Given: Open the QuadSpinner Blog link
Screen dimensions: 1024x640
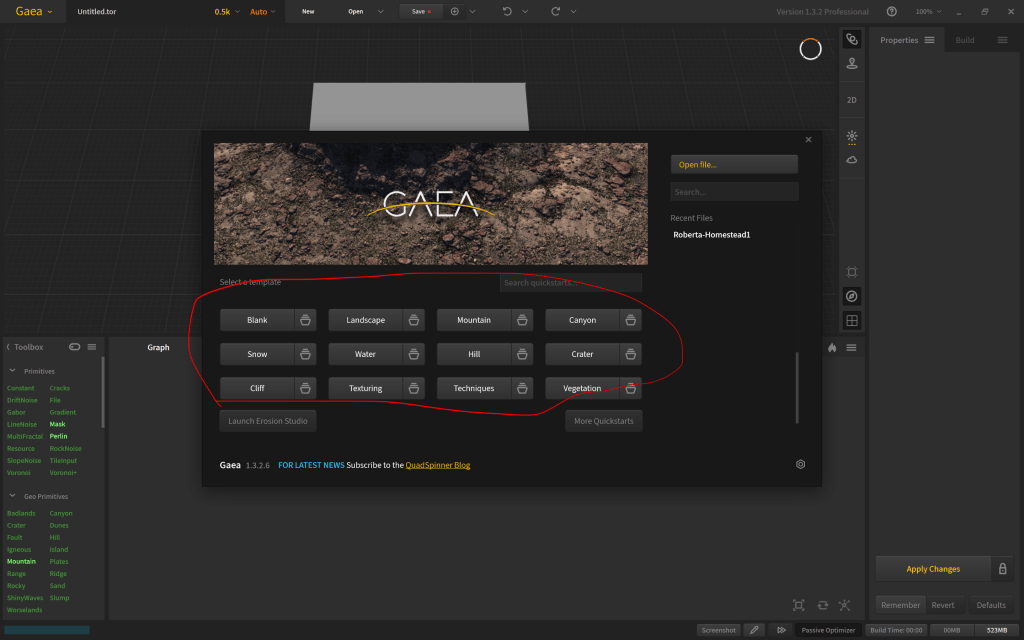Looking at the screenshot, I should [438, 465].
